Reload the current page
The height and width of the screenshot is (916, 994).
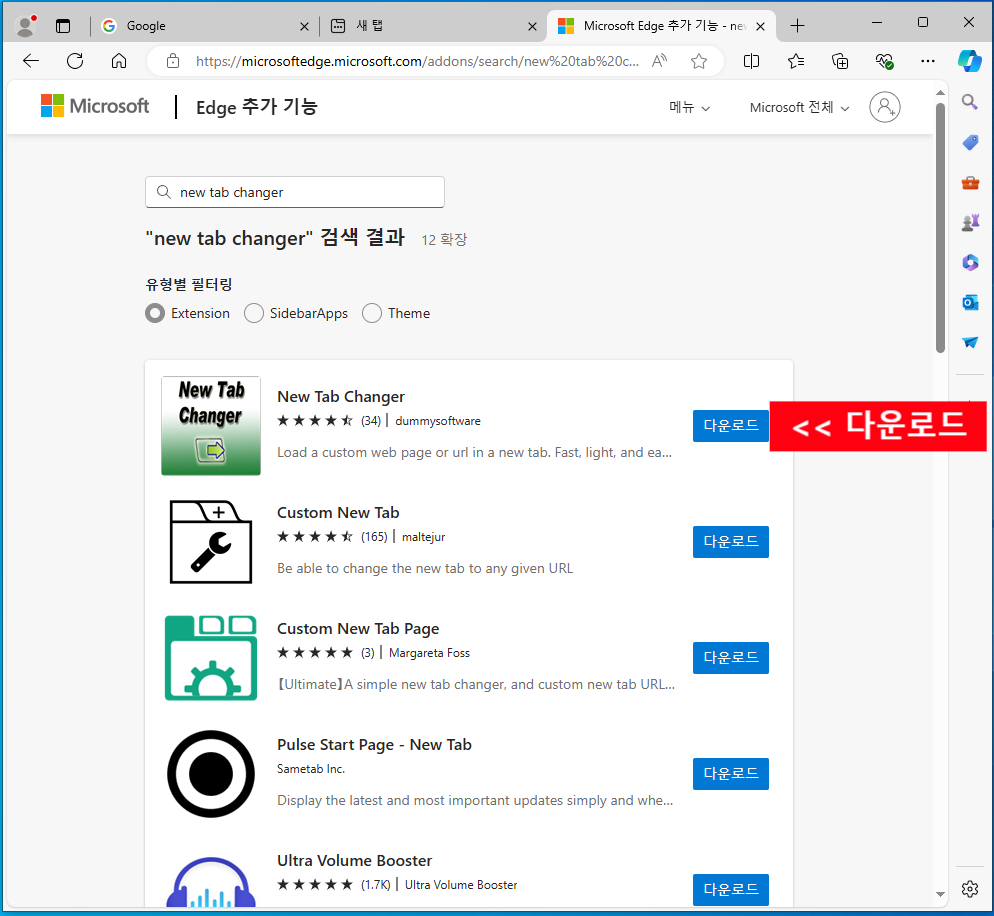75,61
